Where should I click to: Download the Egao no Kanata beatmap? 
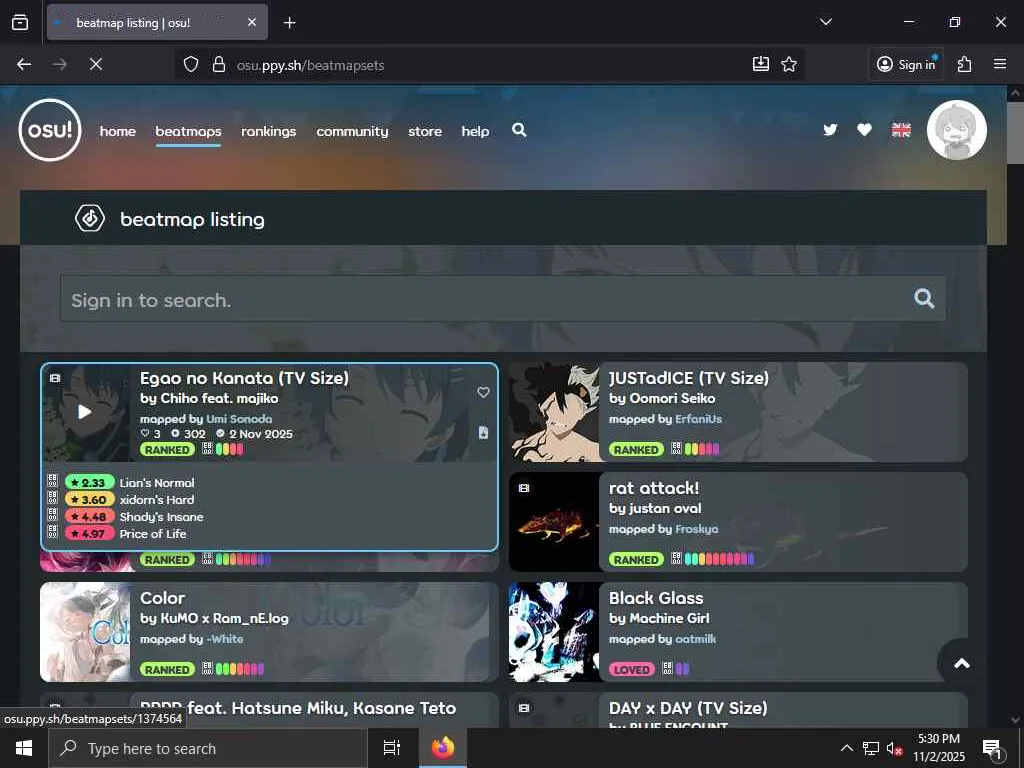point(483,432)
